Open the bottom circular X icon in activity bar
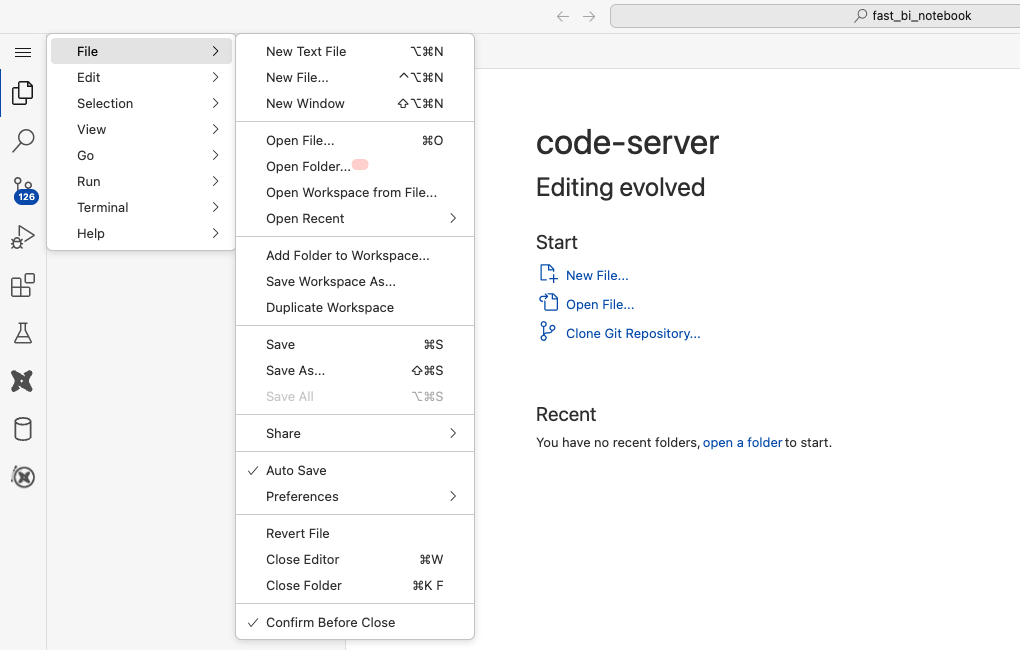1020x650 pixels. click(x=23, y=477)
